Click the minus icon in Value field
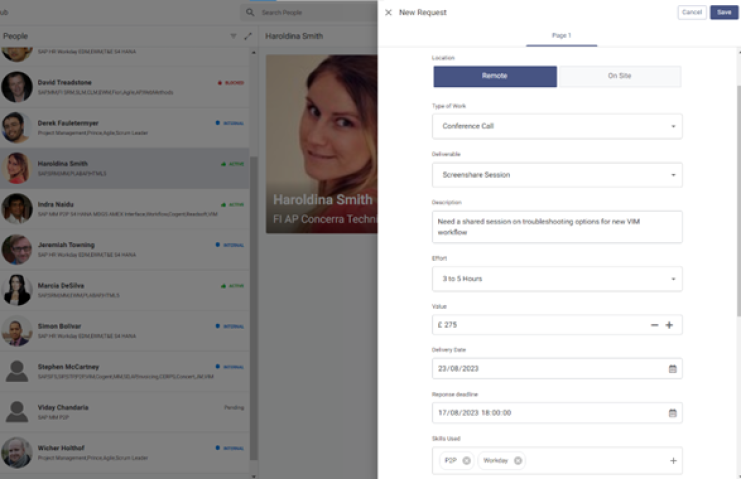This screenshot has height=479, width=741. pyautogui.click(x=654, y=325)
